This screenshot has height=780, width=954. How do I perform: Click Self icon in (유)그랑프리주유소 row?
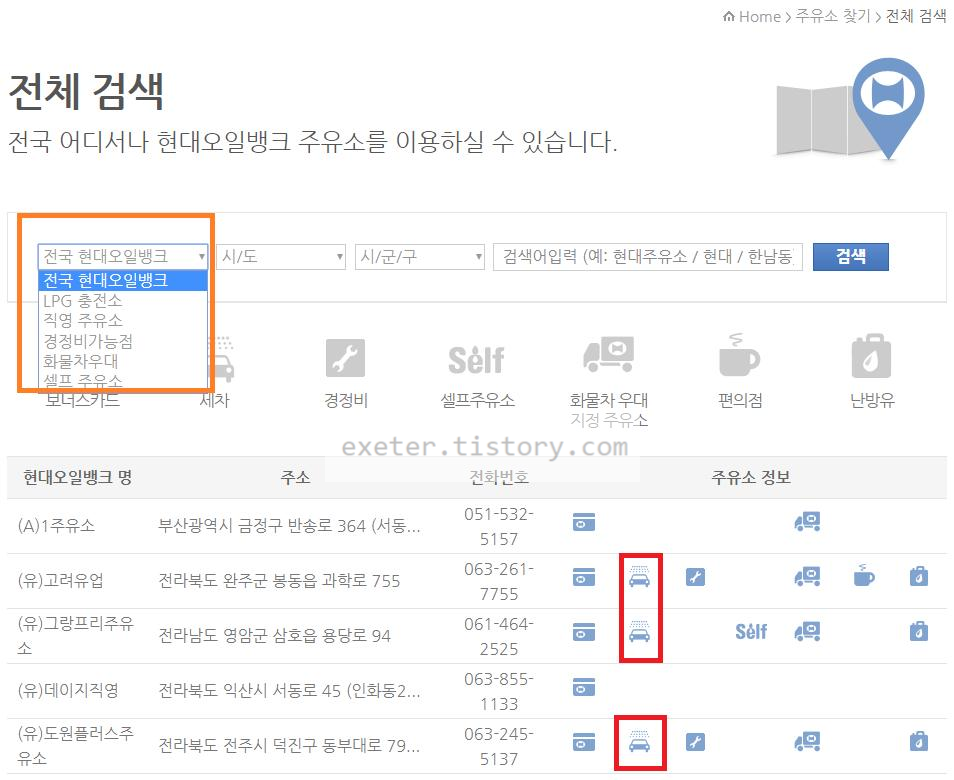(x=751, y=632)
